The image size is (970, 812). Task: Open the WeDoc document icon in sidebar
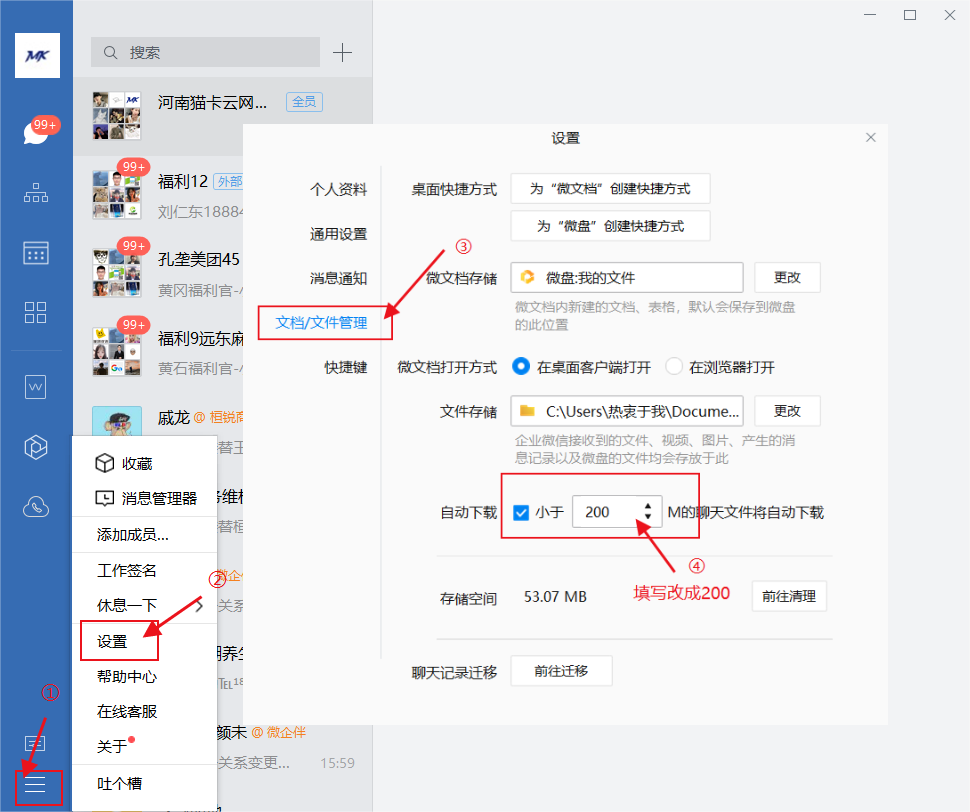tap(36, 387)
